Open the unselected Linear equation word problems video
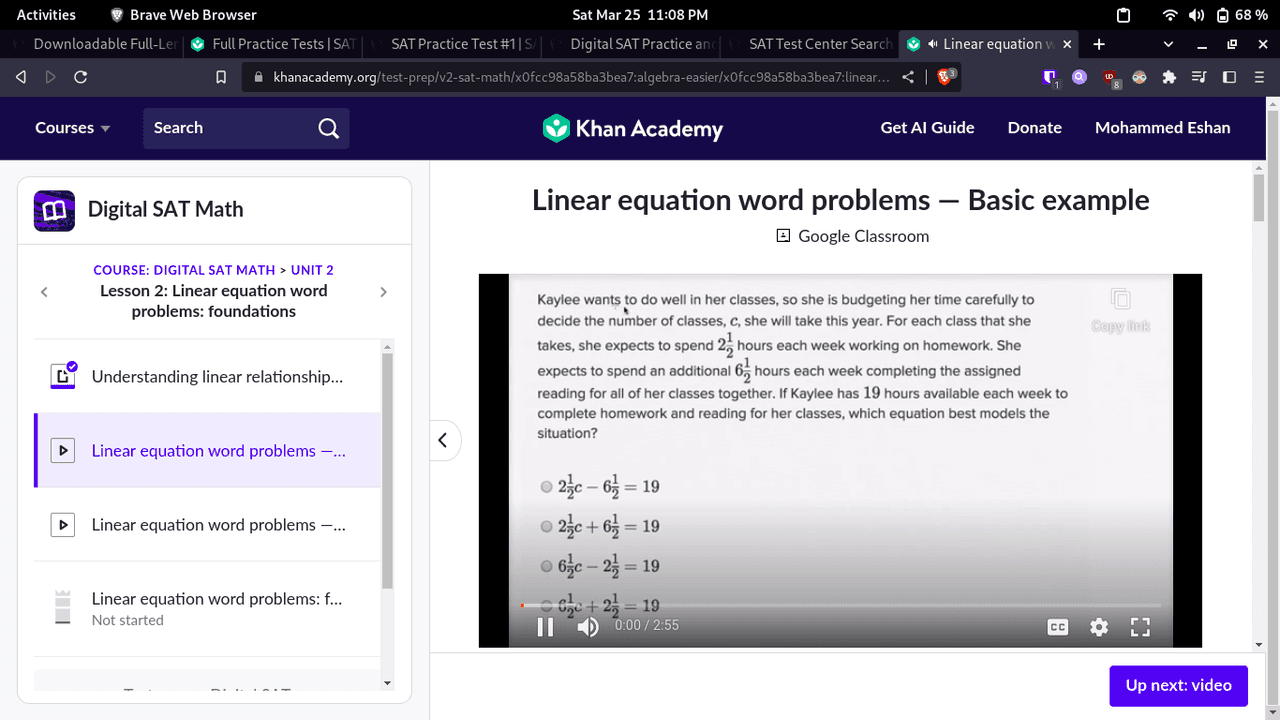Viewport: 1280px width, 720px height. (208, 525)
